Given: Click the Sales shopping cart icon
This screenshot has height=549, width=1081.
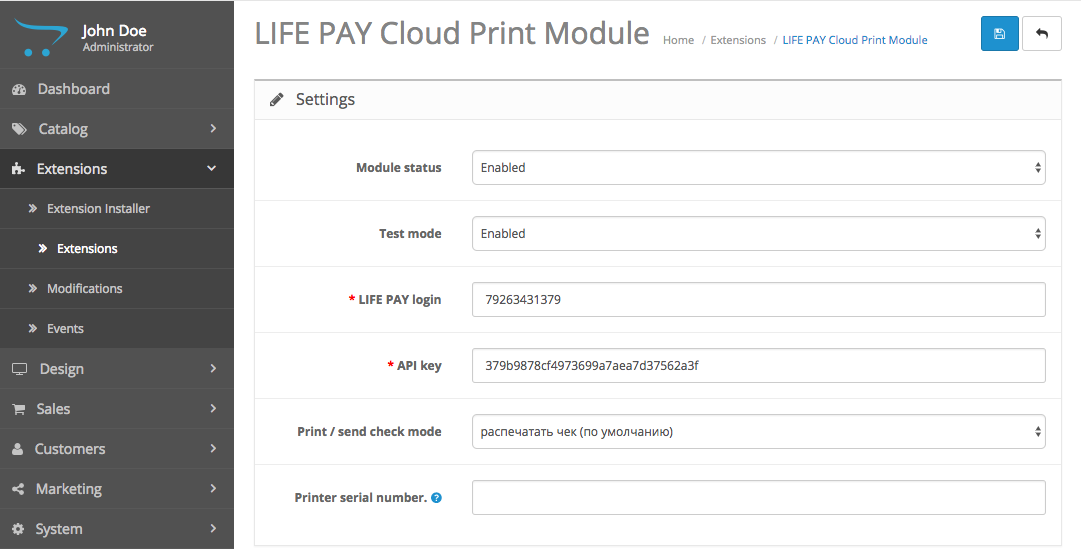Looking at the screenshot, I should 19,409.
